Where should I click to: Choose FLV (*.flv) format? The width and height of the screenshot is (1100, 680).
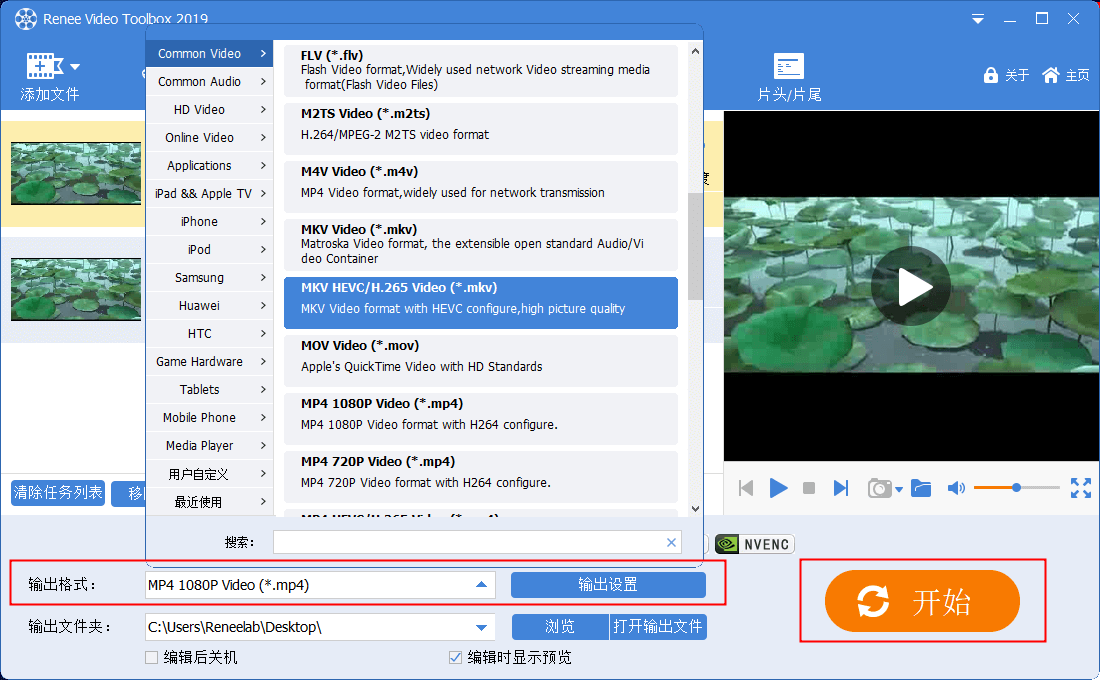click(x=481, y=70)
